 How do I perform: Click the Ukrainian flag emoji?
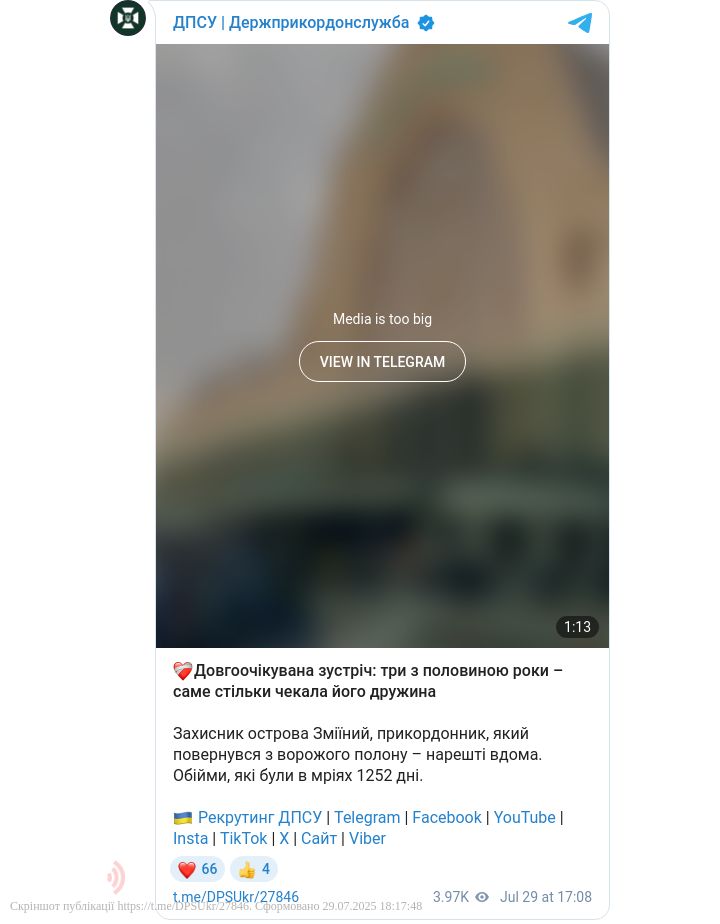[x=183, y=818]
